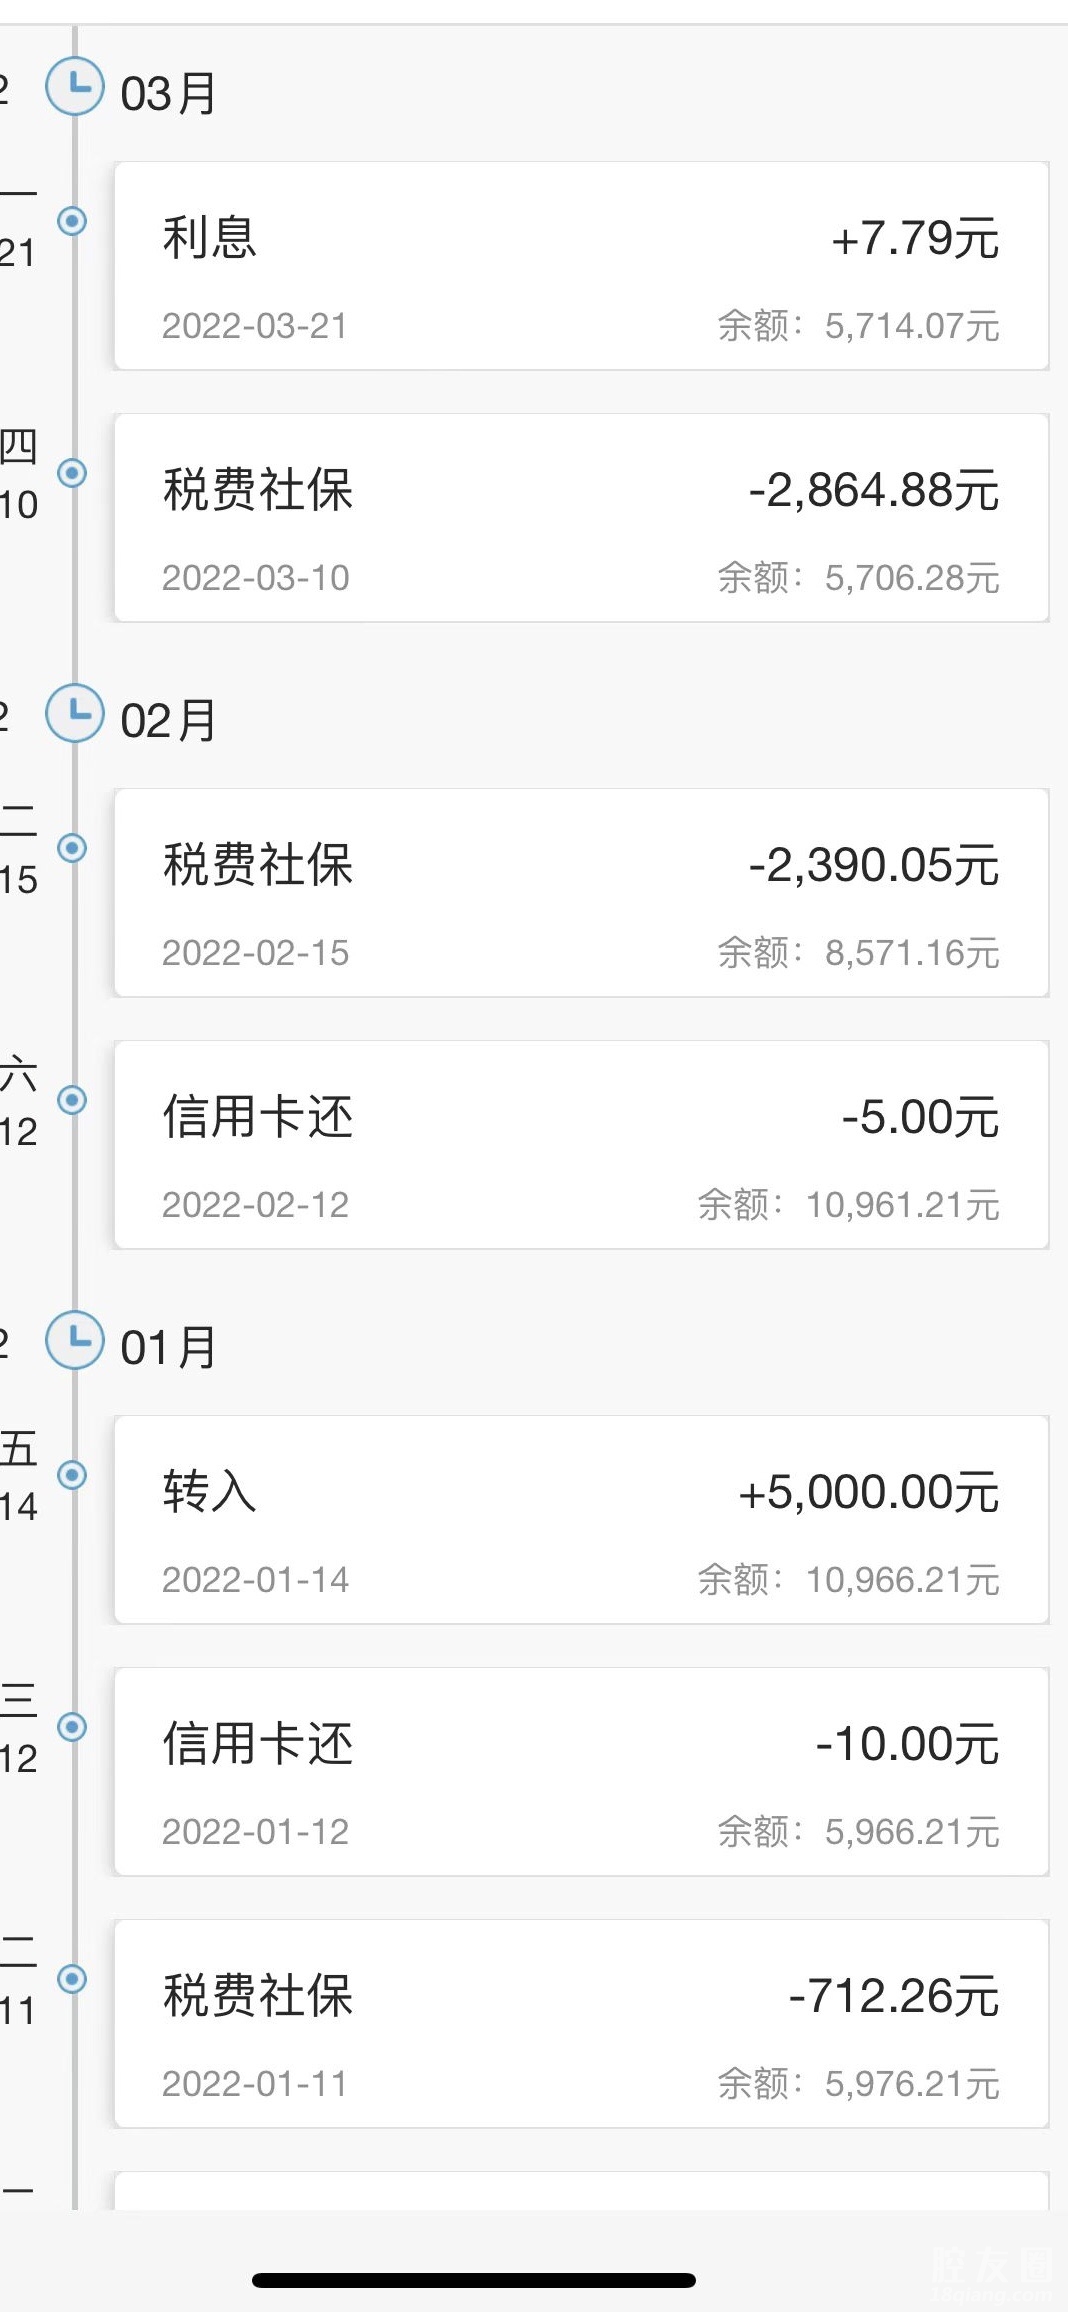Image resolution: width=1068 pixels, height=2312 pixels.
Task: Open the 税费社保 -2,864.88元 transaction
Action: [x=581, y=518]
